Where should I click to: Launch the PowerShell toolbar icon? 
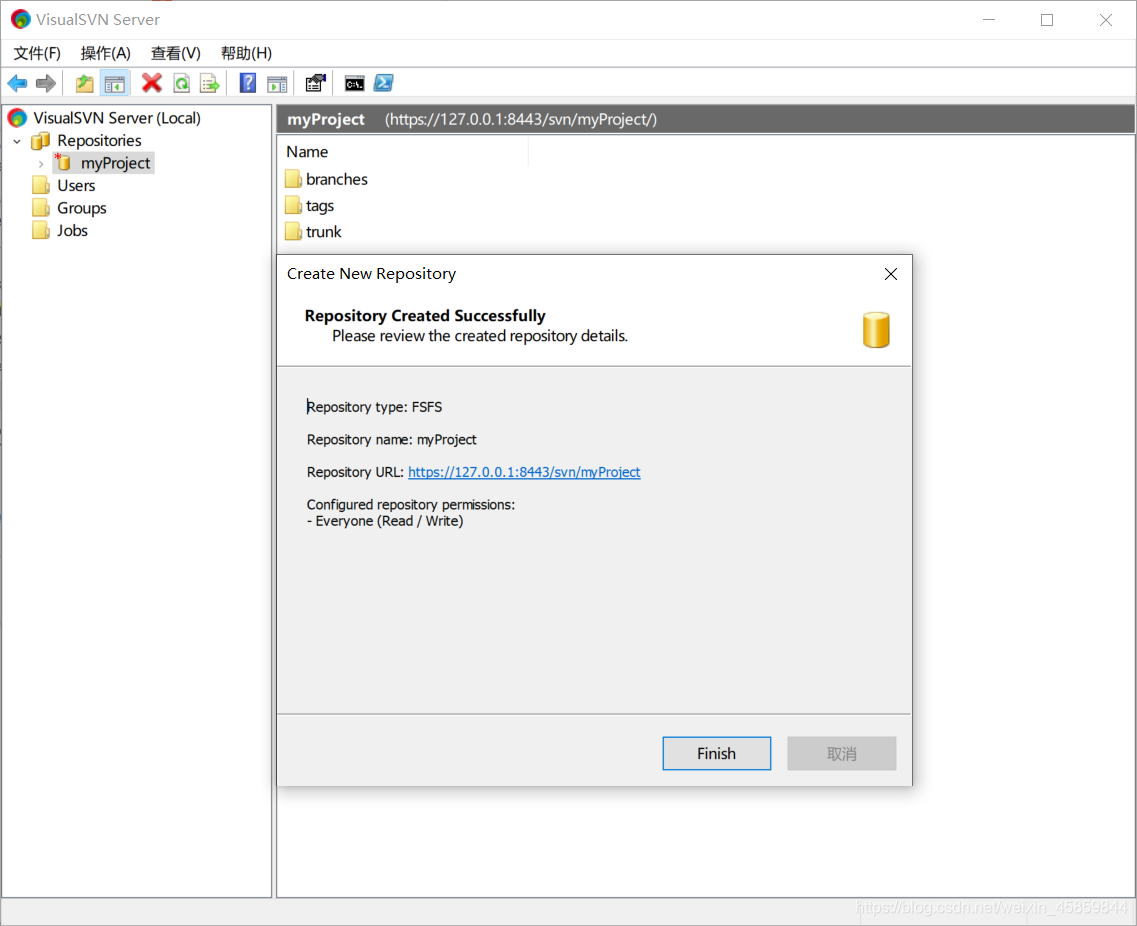pos(384,83)
